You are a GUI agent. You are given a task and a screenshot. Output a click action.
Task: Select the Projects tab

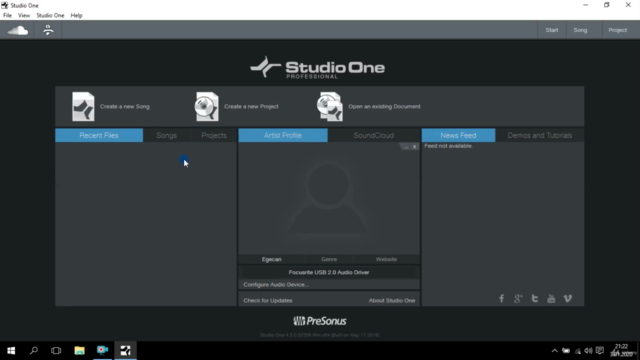click(214, 136)
